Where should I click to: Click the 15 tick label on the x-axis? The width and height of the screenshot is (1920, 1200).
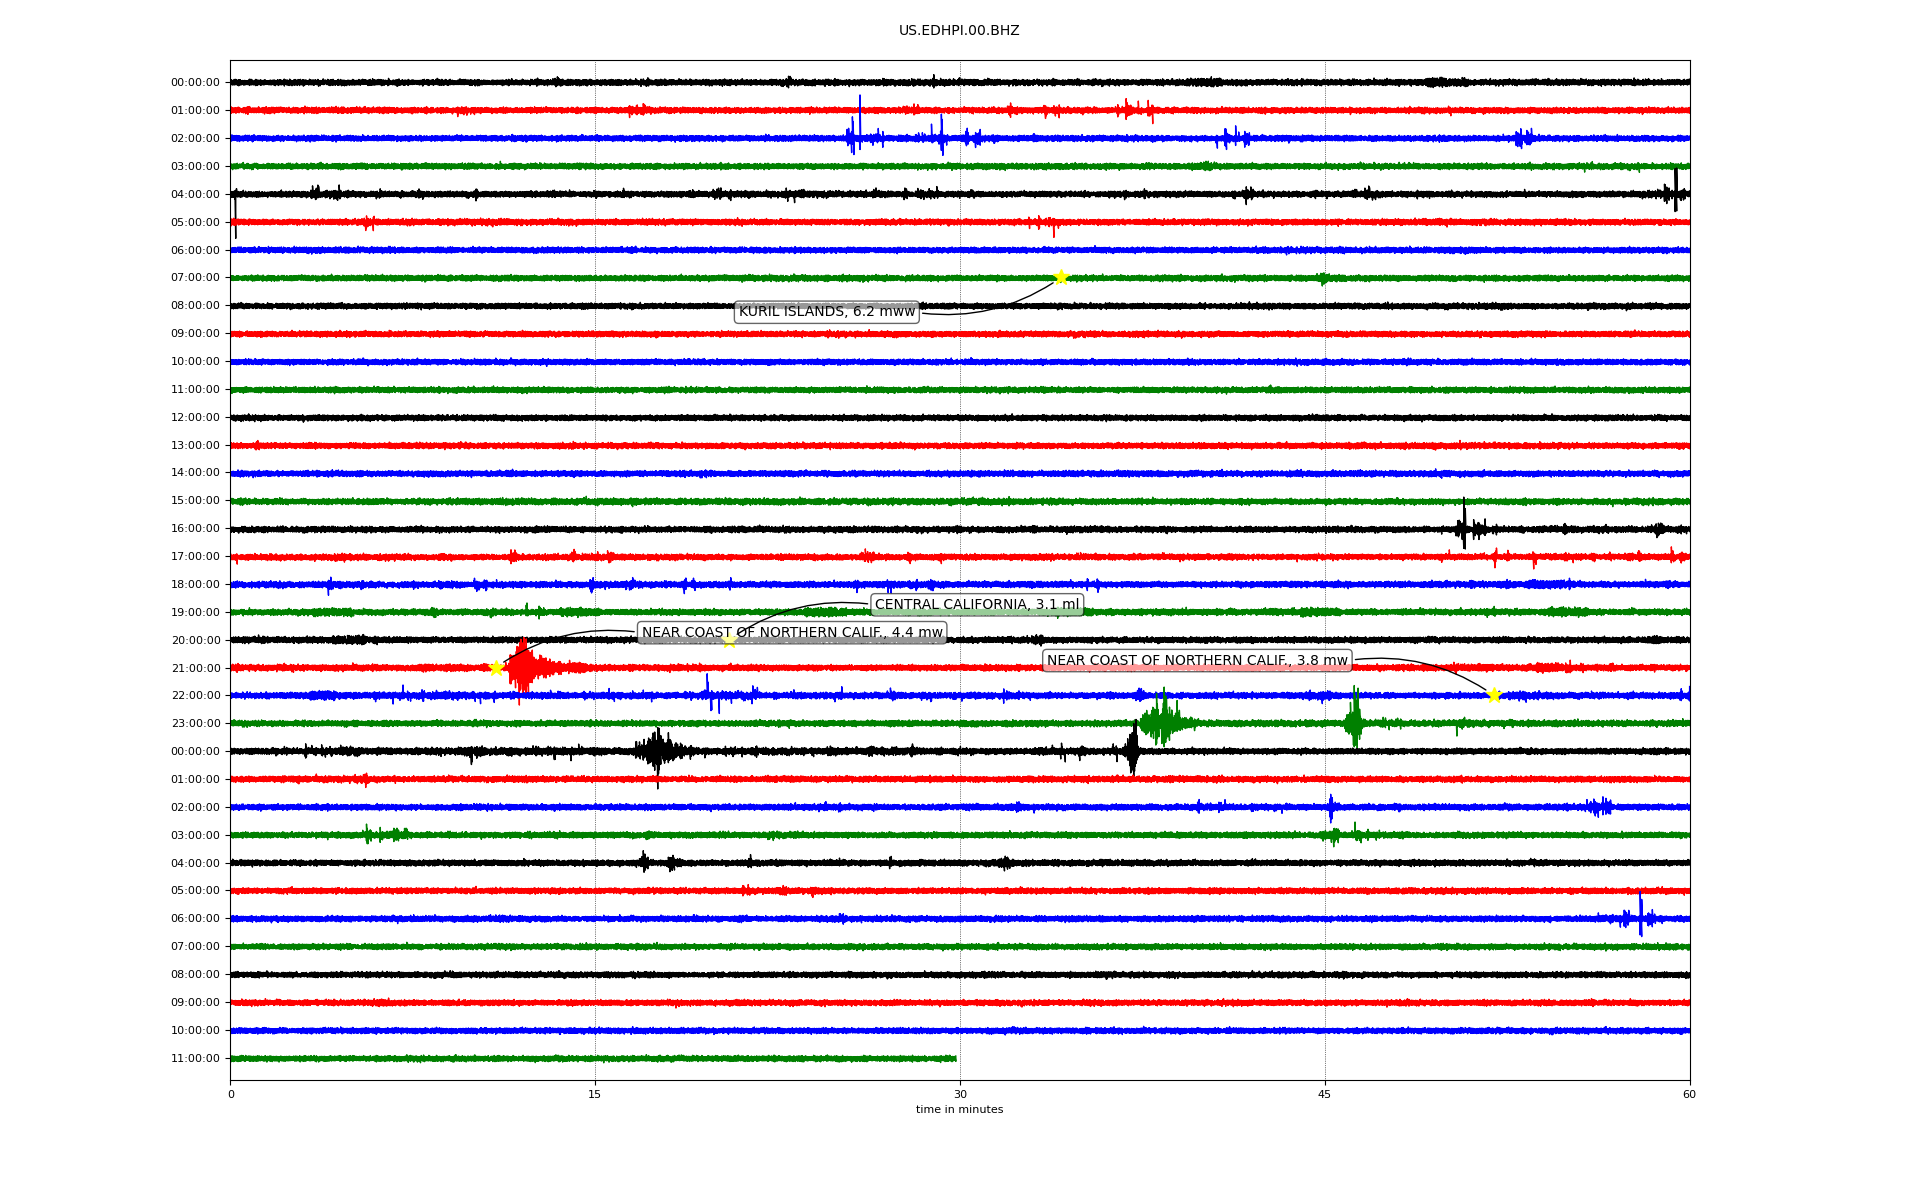595,1095
